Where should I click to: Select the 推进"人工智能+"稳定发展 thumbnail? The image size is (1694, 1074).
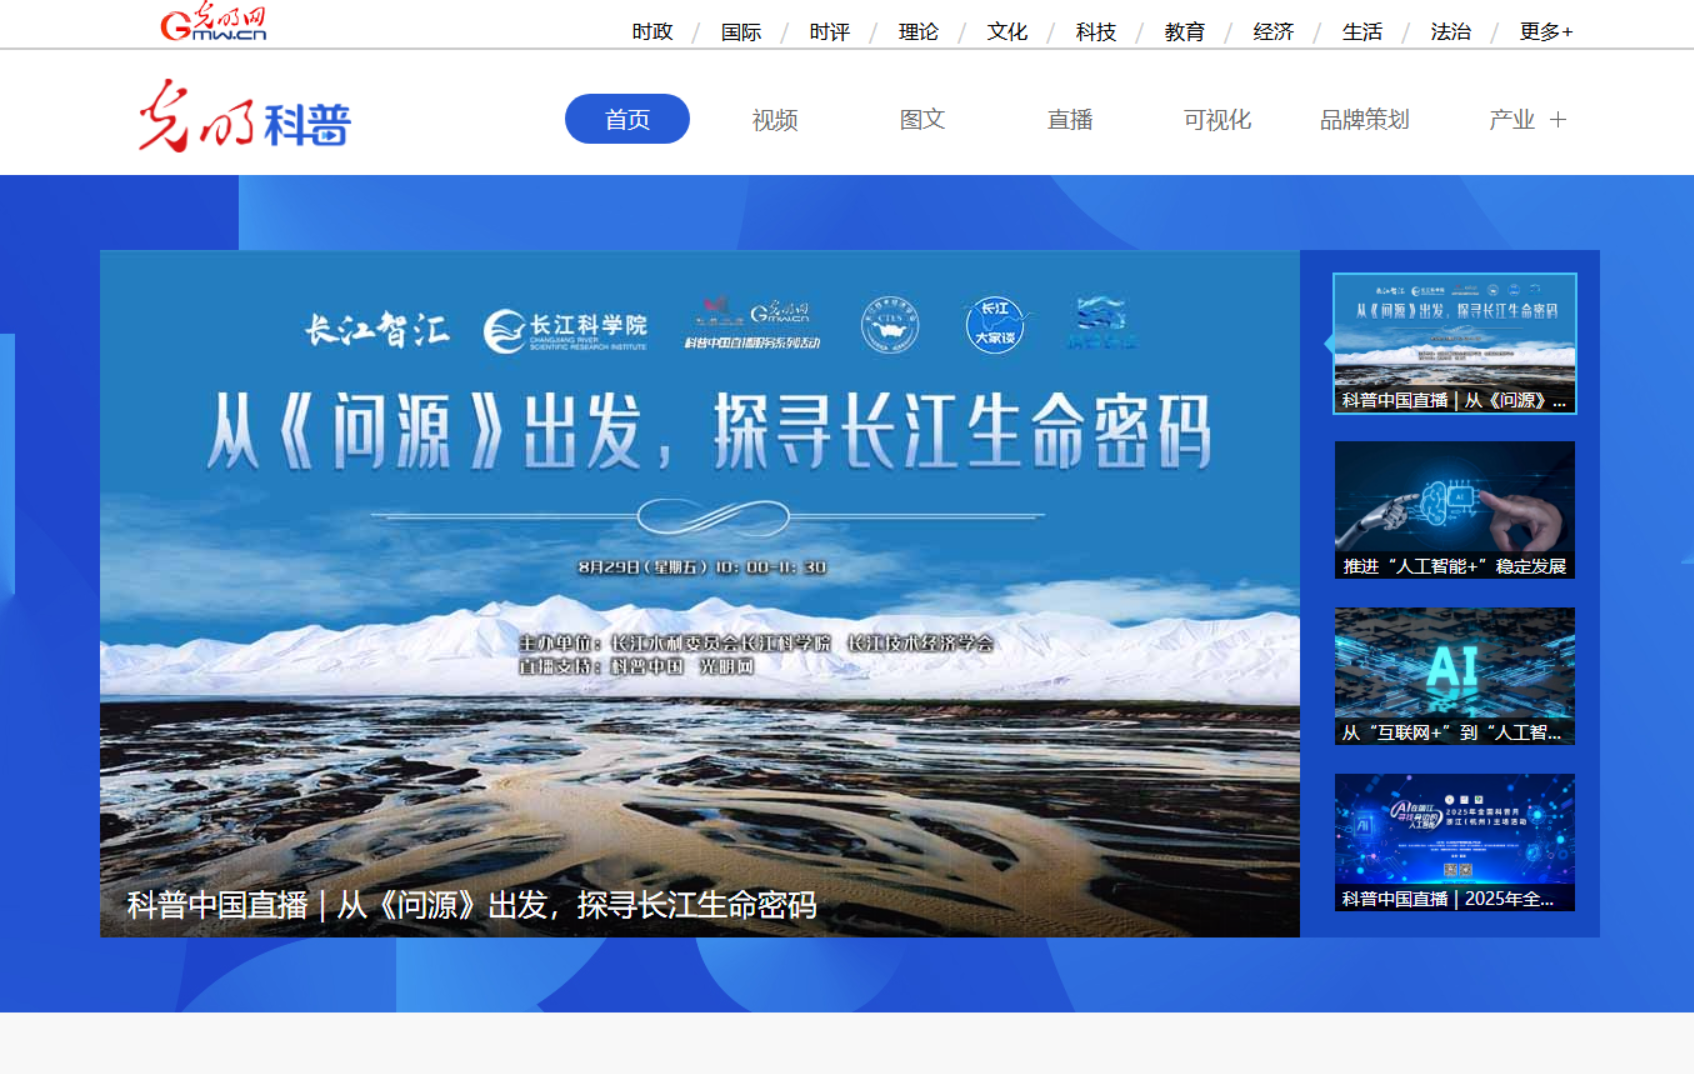[1455, 510]
